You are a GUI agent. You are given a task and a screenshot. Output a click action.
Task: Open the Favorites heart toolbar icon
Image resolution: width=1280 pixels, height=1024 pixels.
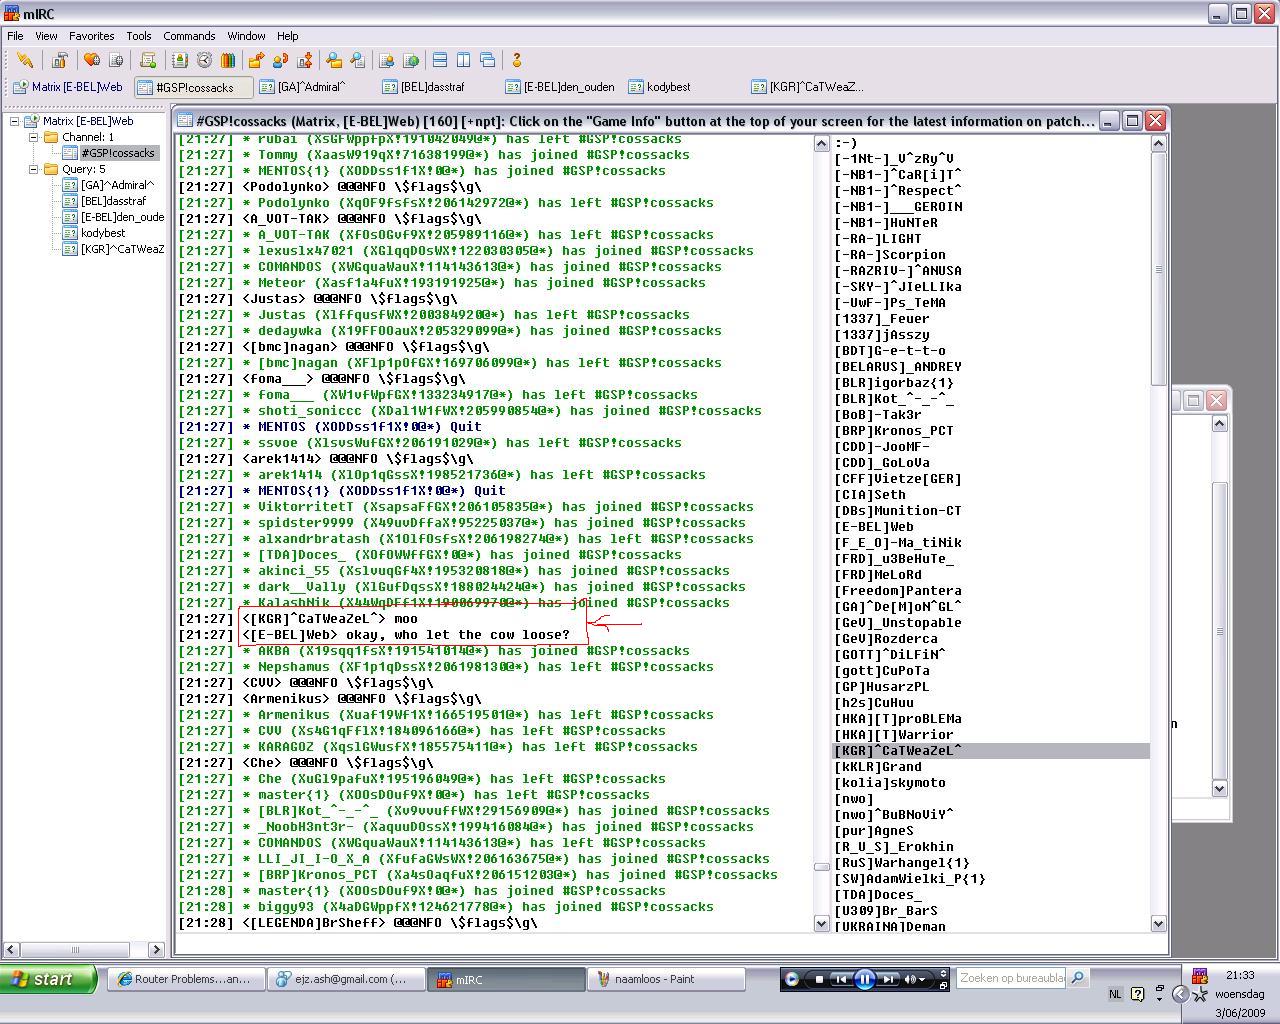coord(92,61)
